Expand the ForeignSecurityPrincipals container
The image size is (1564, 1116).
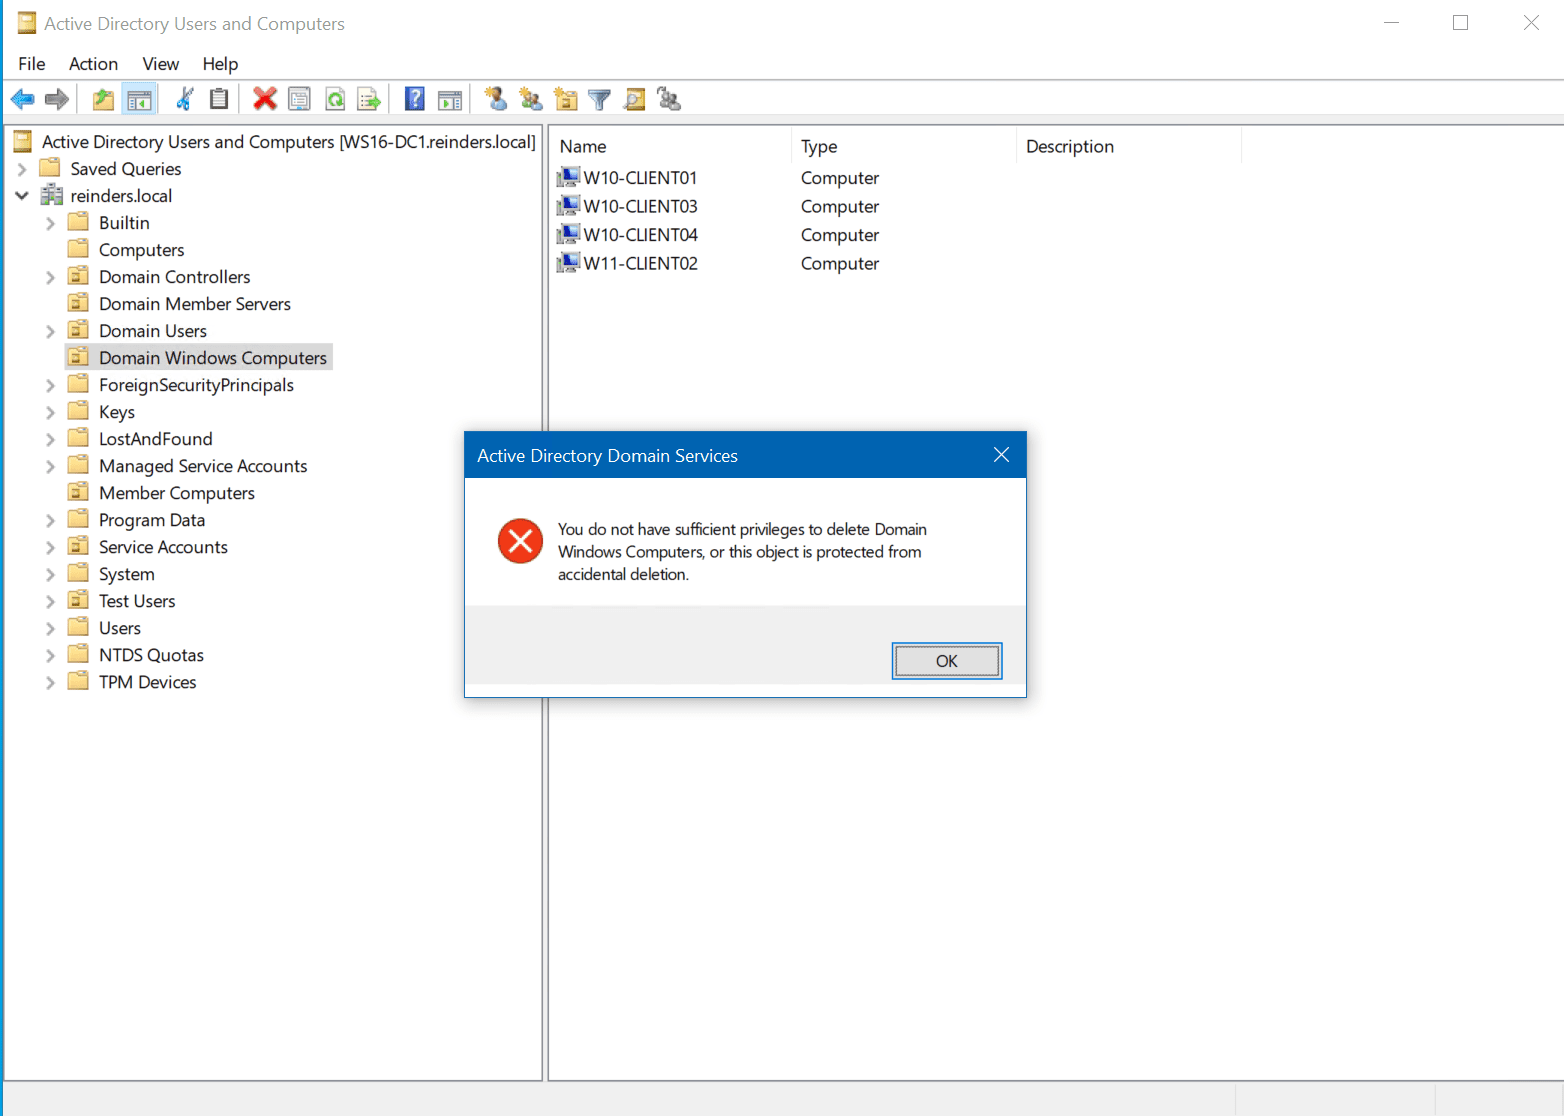[50, 385]
